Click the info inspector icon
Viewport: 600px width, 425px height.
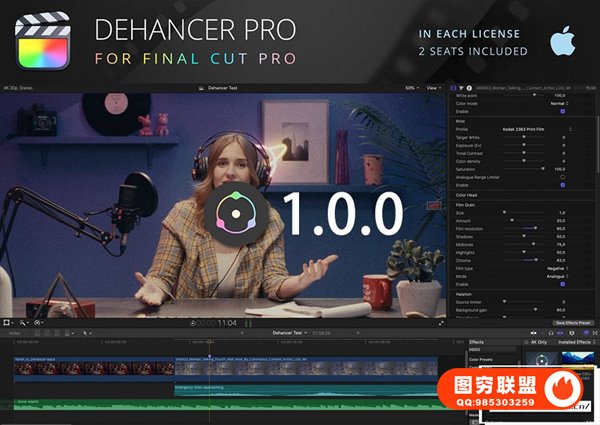[470, 88]
